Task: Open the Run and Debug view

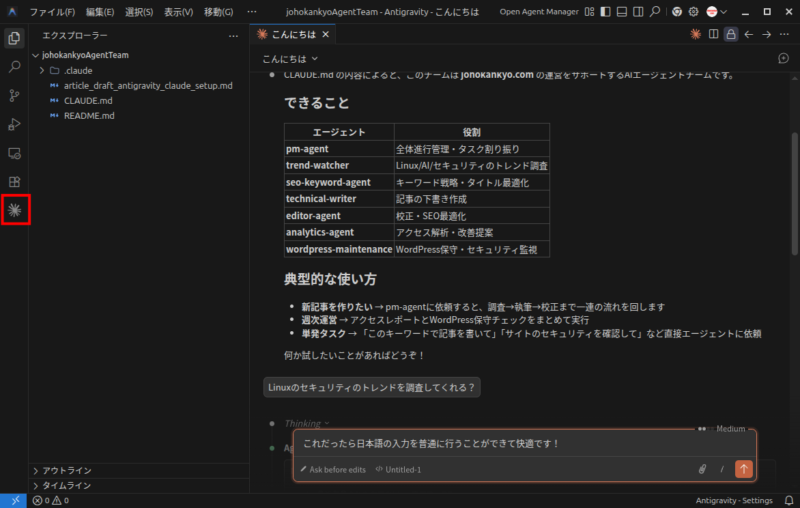Action: pos(15,125)
